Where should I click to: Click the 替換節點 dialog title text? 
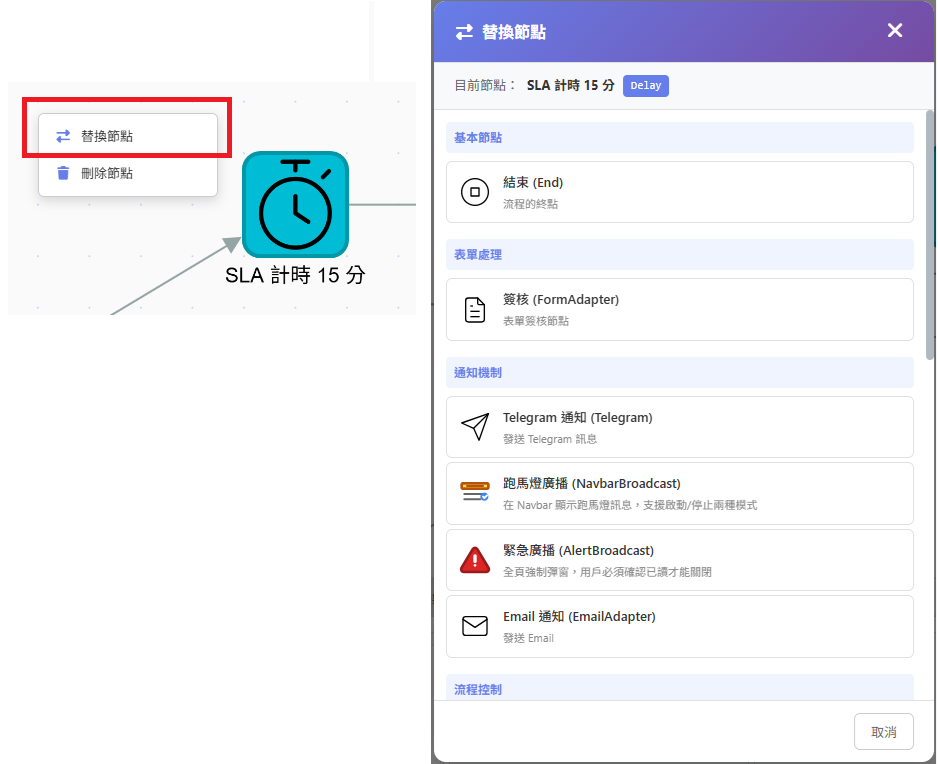(x=514, y=32)
